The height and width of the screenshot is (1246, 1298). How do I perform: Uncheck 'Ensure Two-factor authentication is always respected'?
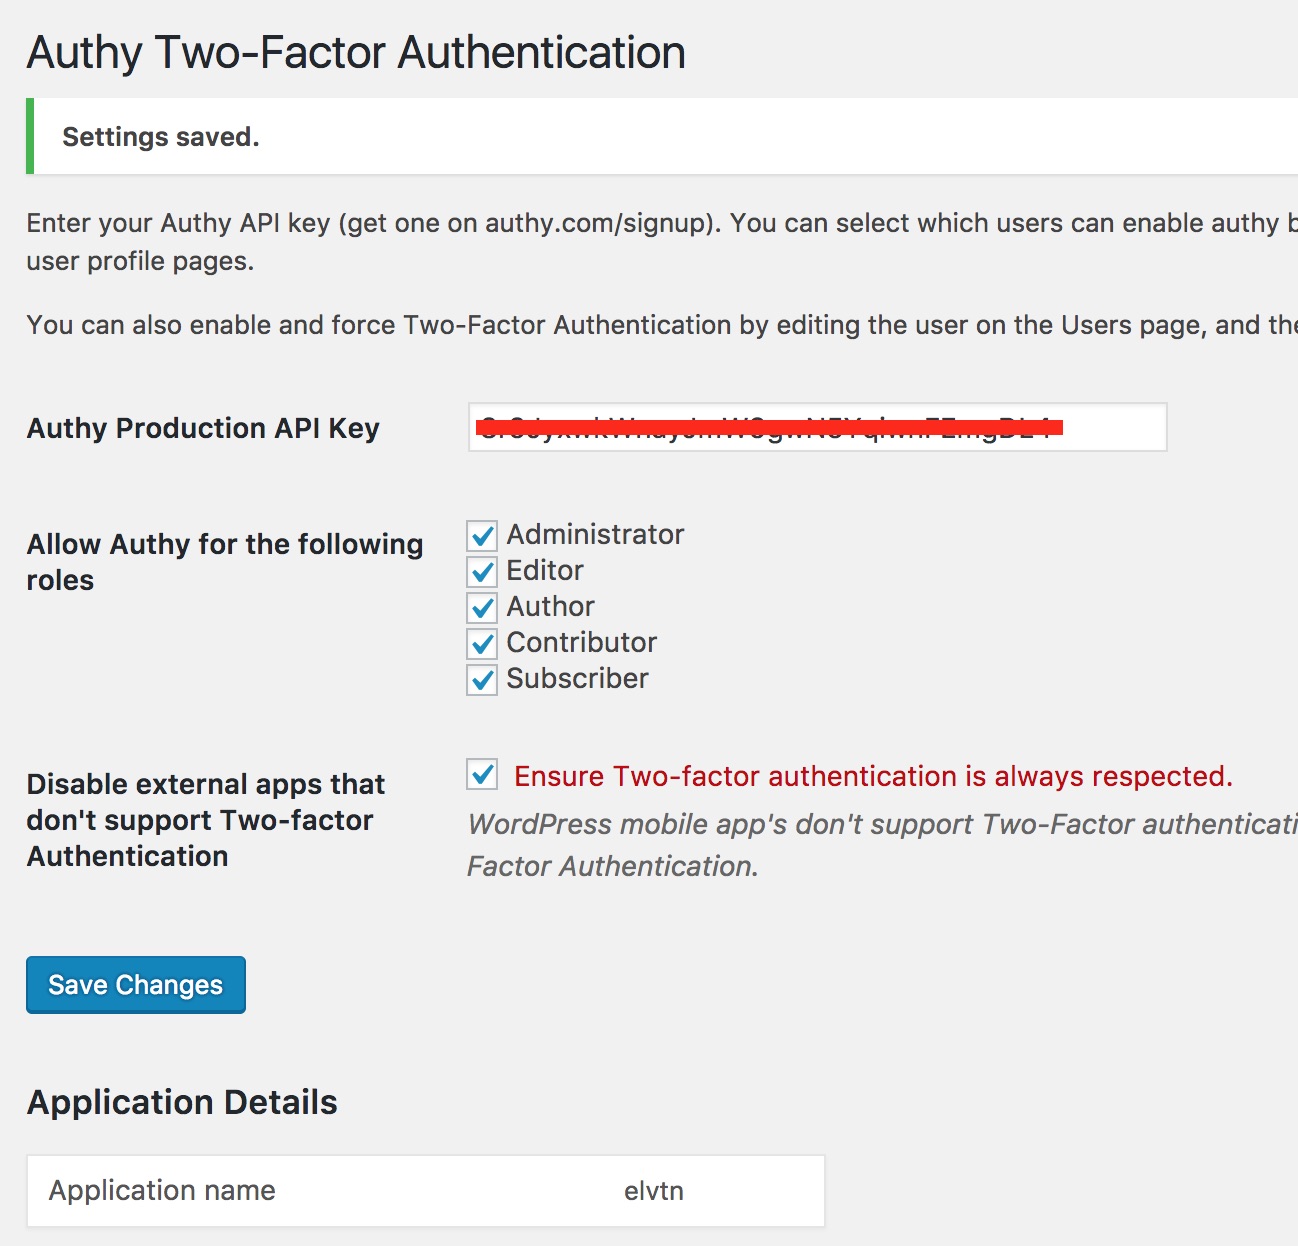click(482, 775)
